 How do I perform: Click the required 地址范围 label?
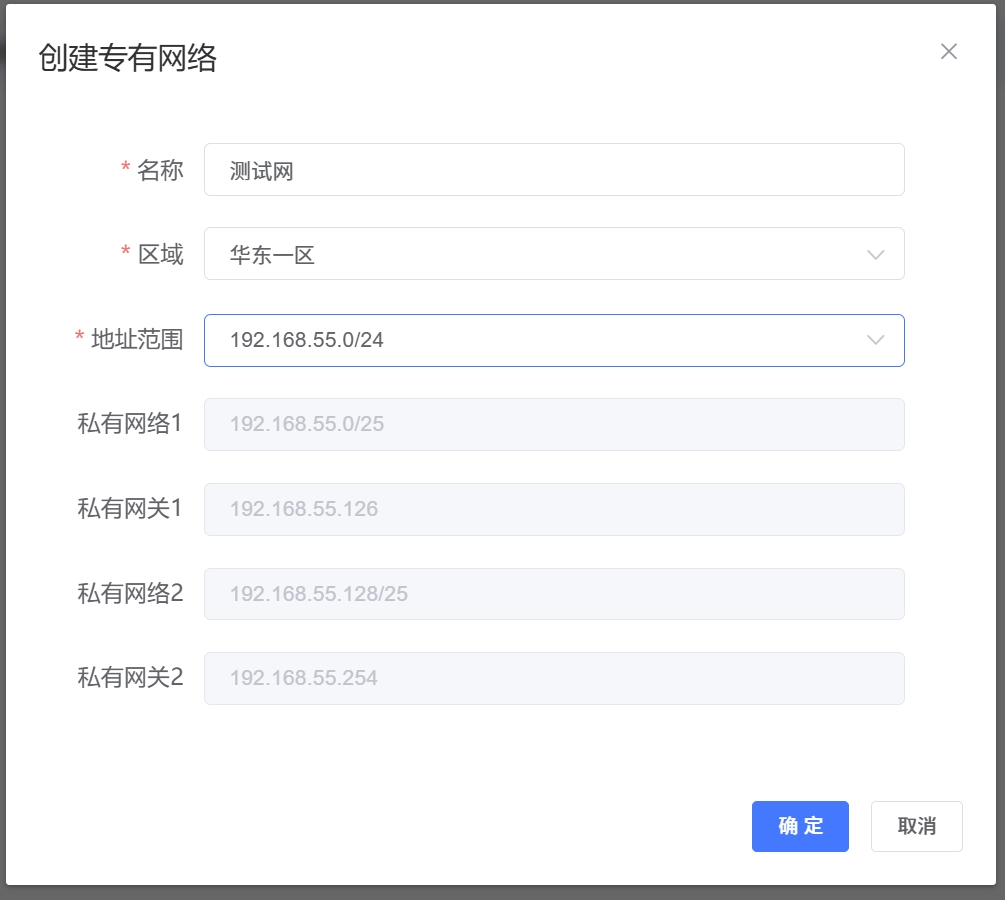pos(137,340)
